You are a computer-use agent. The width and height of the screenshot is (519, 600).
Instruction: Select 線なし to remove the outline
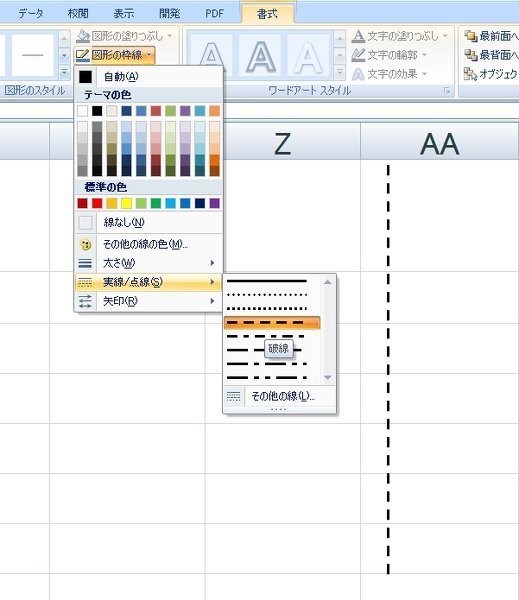tap(148, 222)
